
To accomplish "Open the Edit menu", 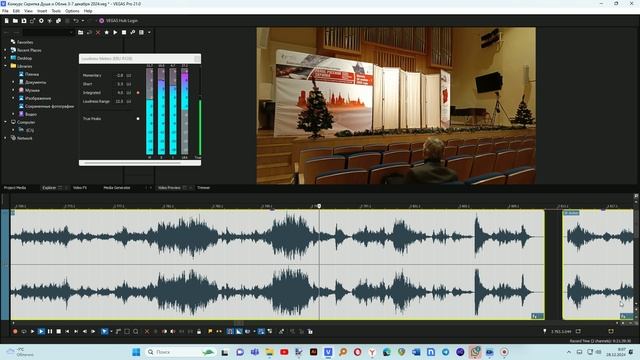I will click(16, 11).
